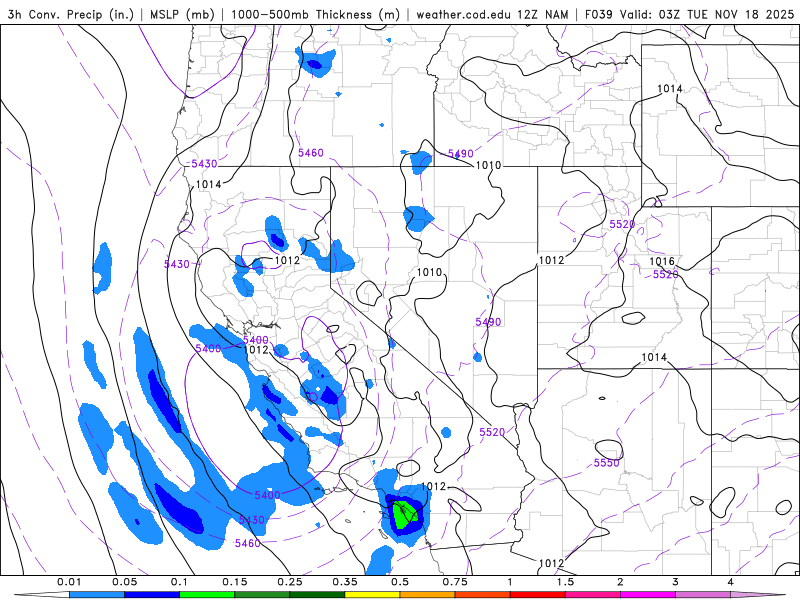The width and height of the screenshot is (800, 600).
Task: Pick the bright green 0.1–0.15 legend swatch
Action: pos(207,595)
